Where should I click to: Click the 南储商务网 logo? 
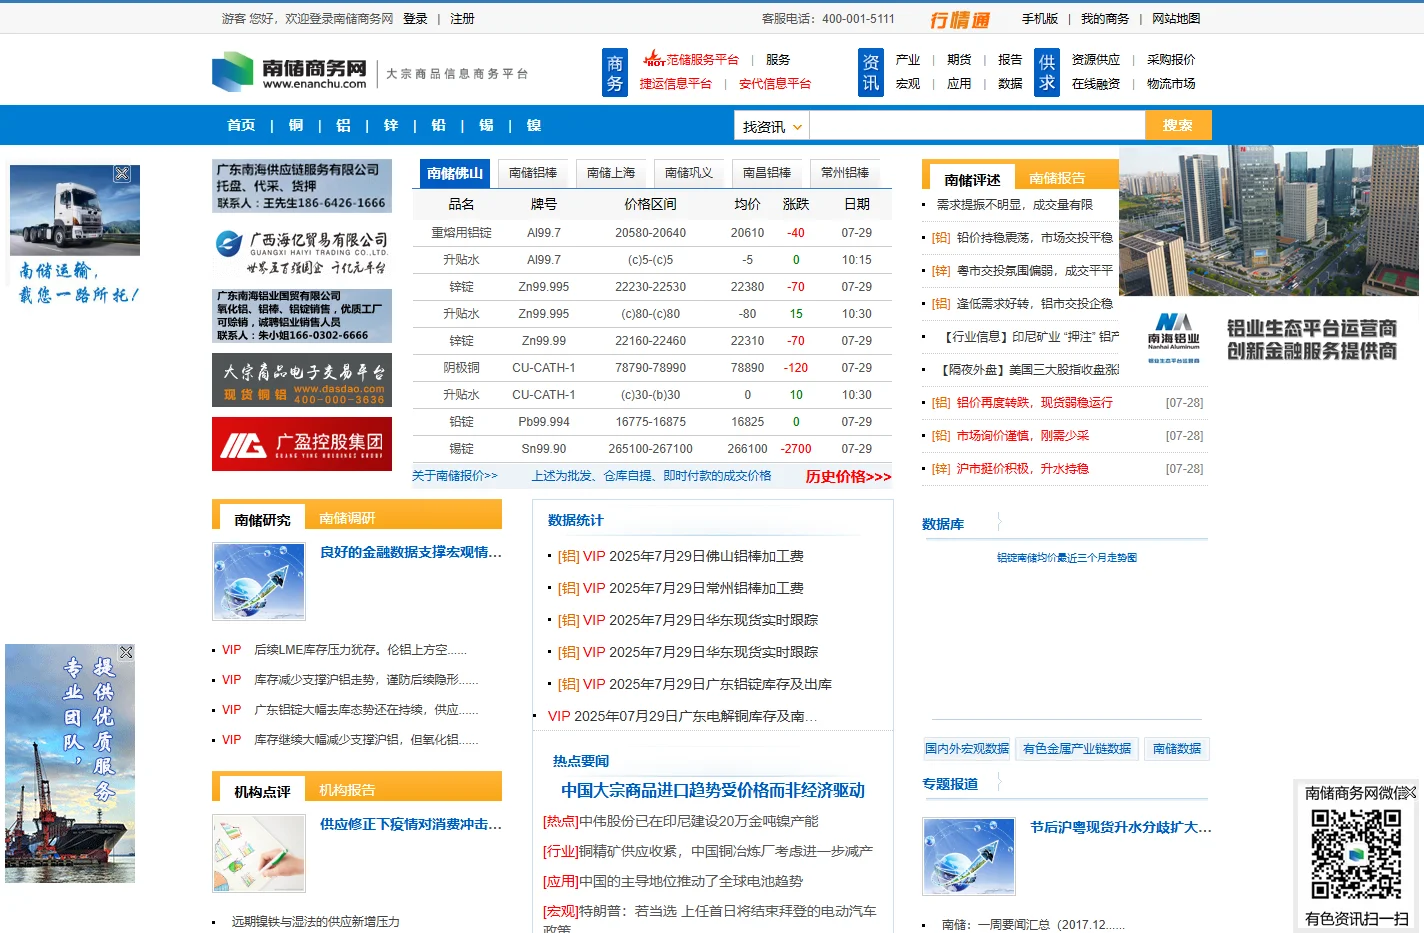tap(290, 72)
